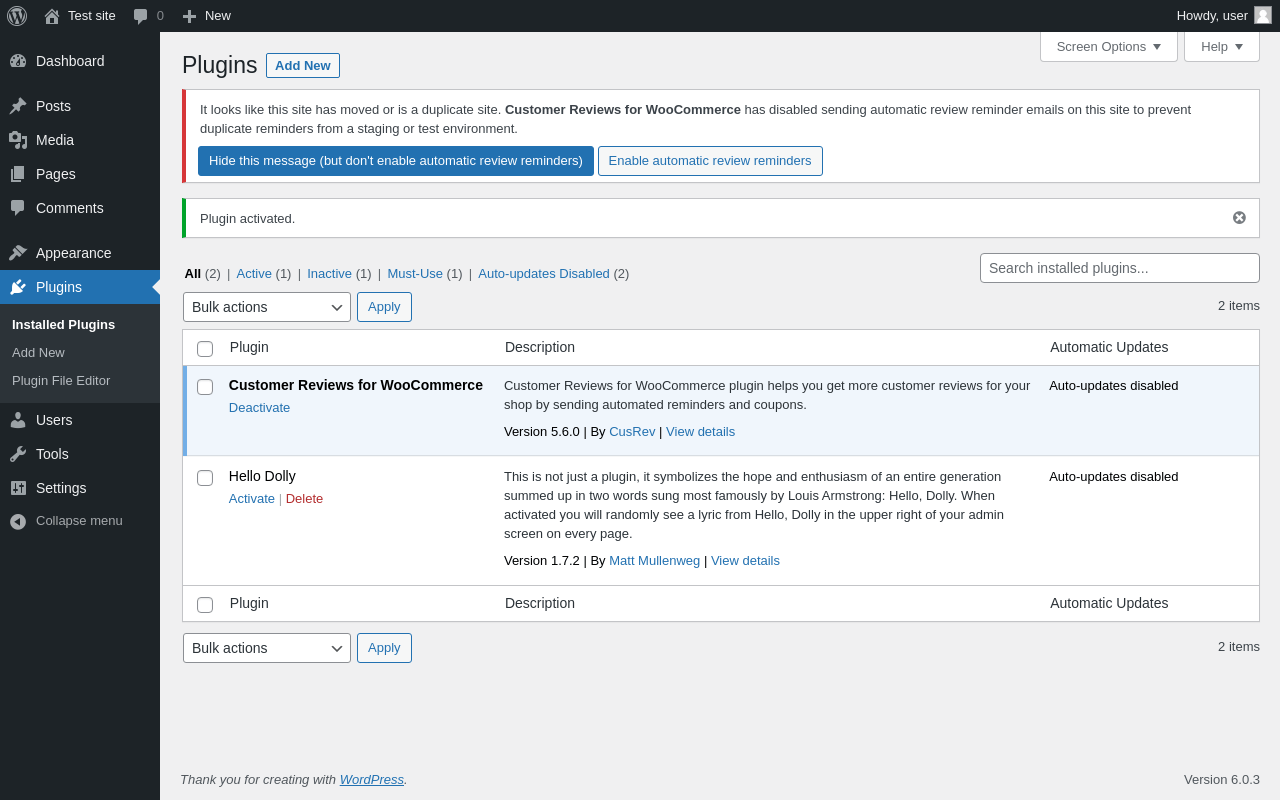Viewport: 1280px width, 800px height.
Task: Open Users menu item
Action: coord(80,420)
